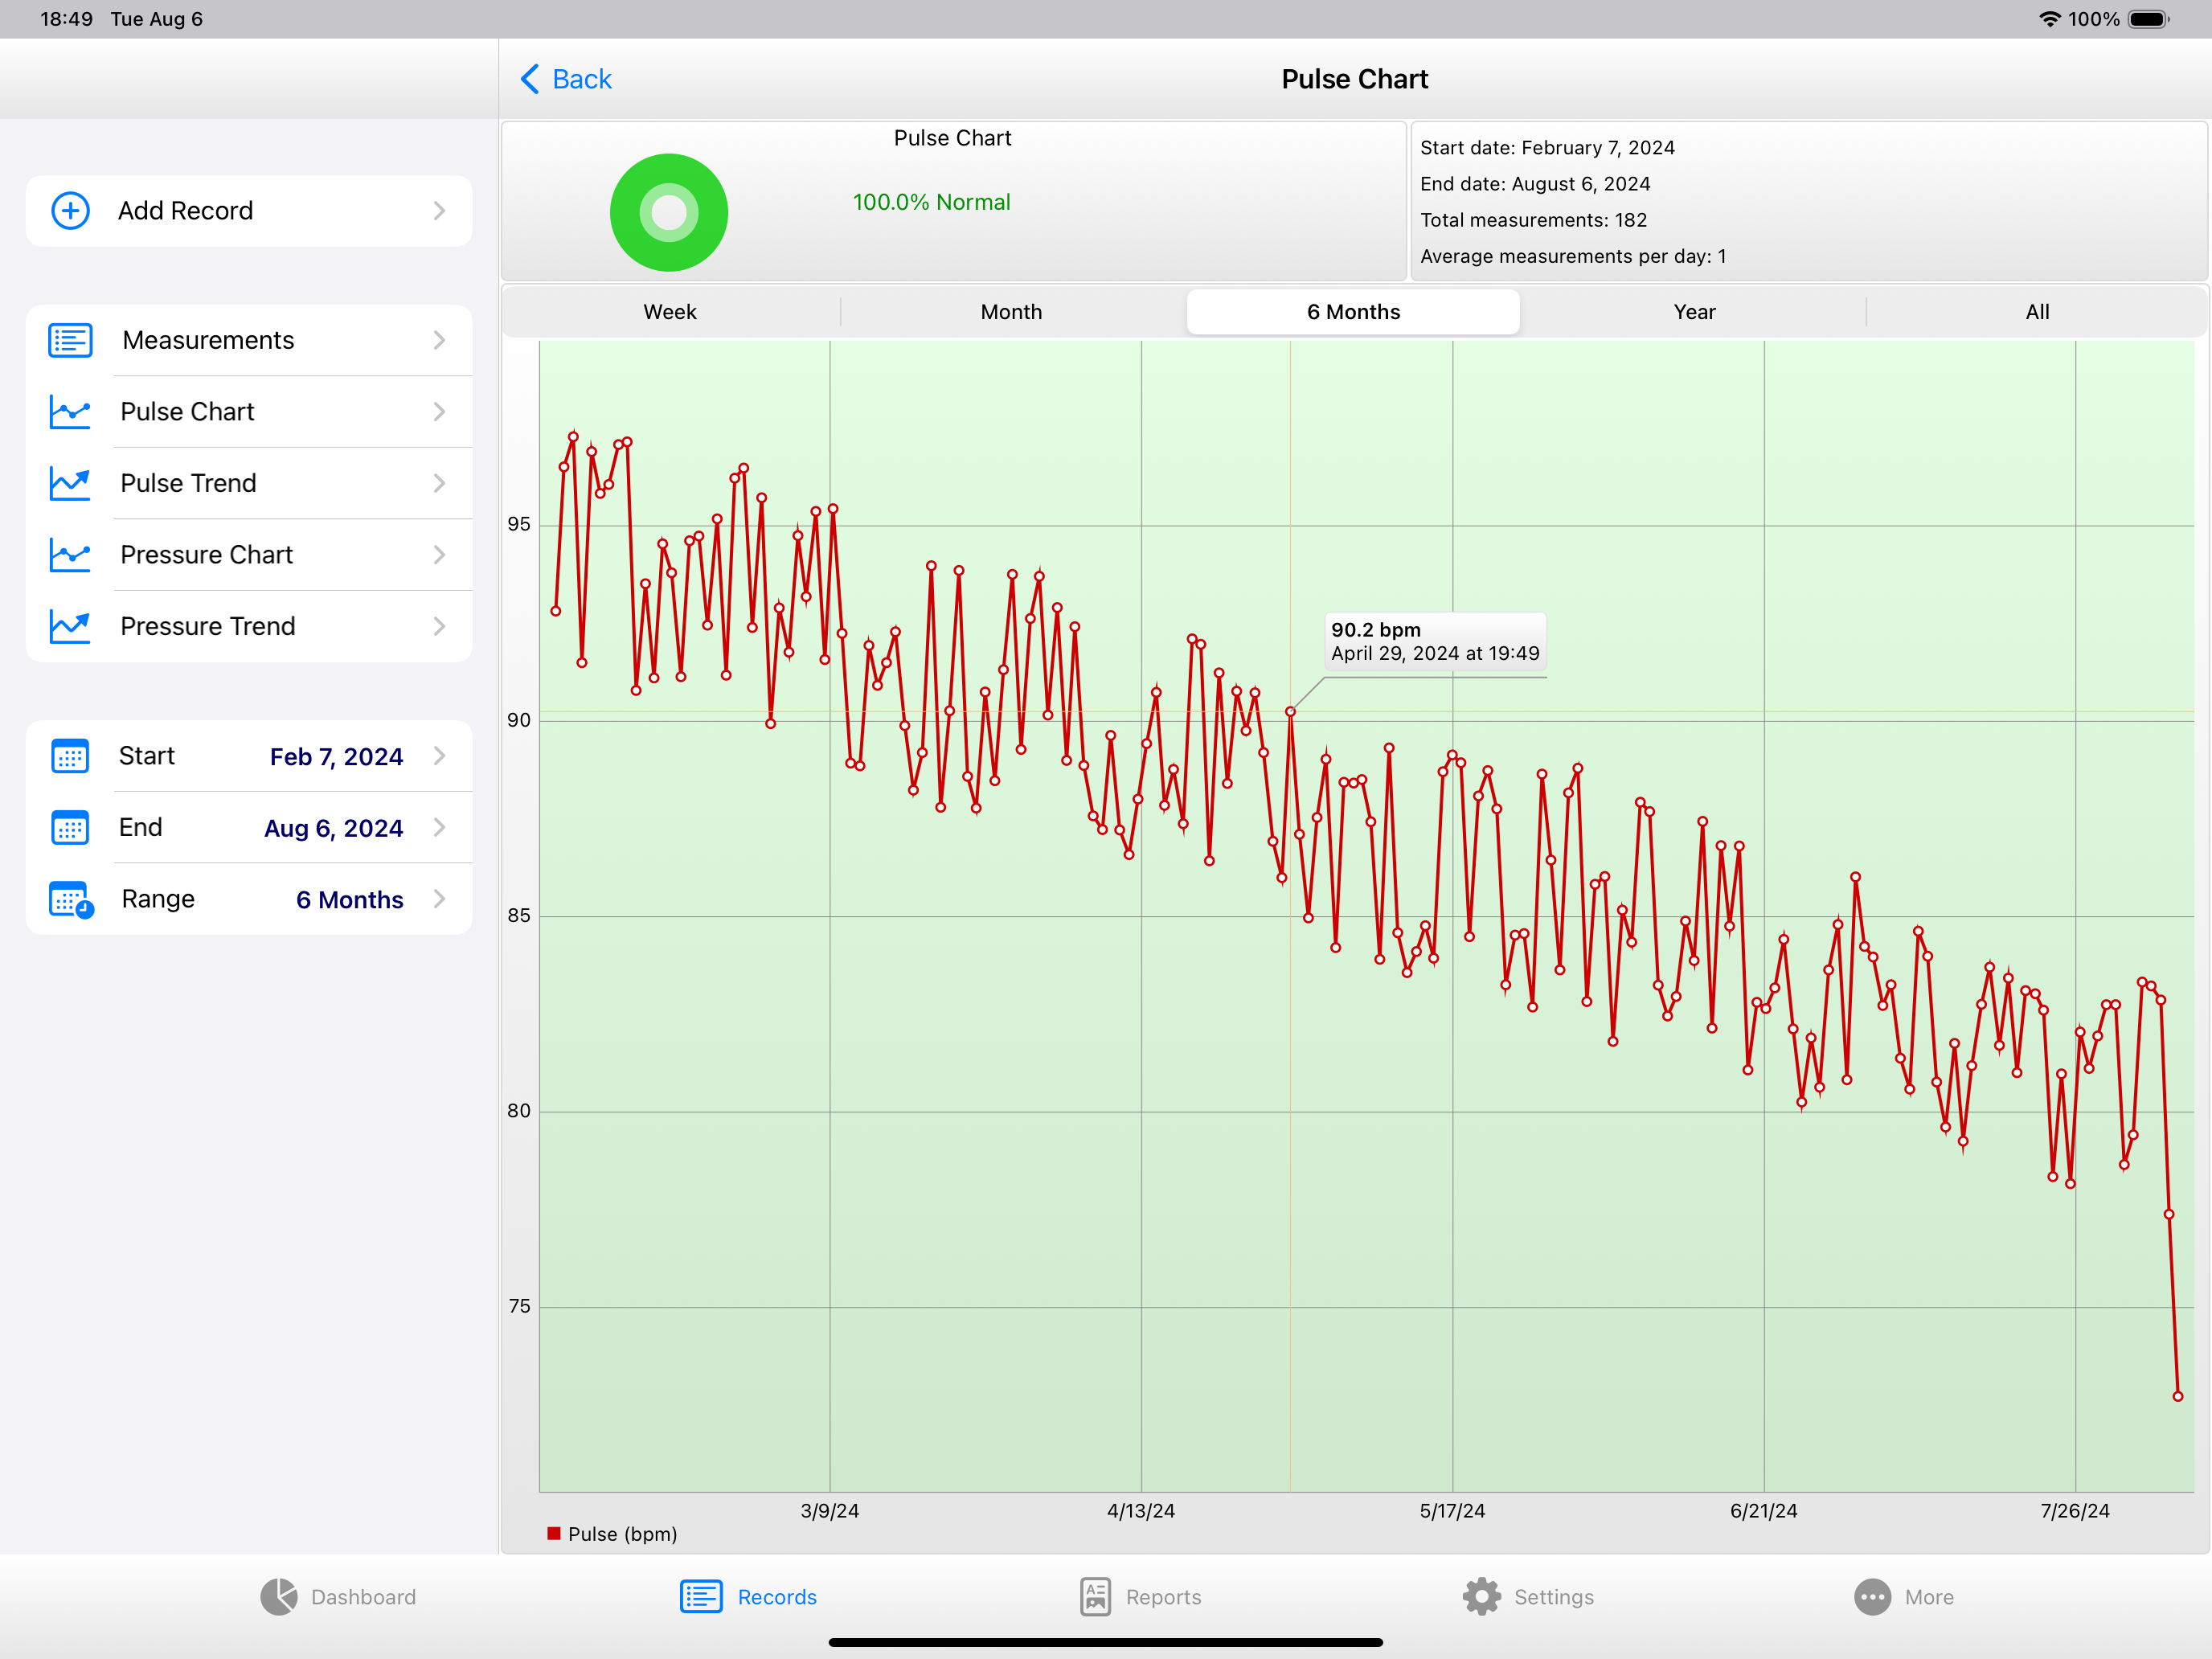Go Back to previous screen

(x=566, y=79)
